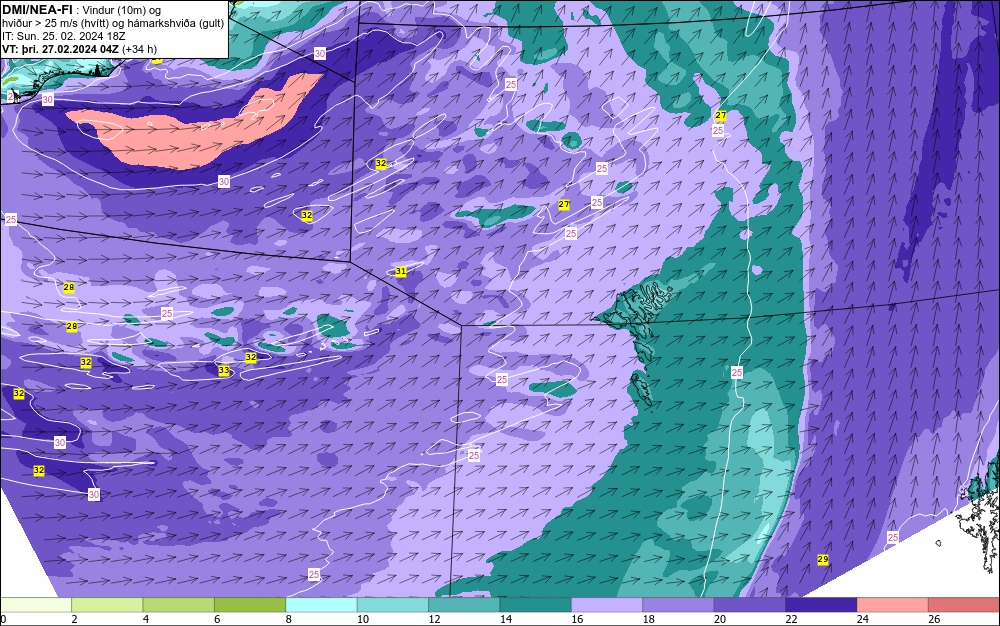Click the yellow '29' maximum gust label
Image resolution: width=1000 pixels, height=626 pixels.
(823, 559)
